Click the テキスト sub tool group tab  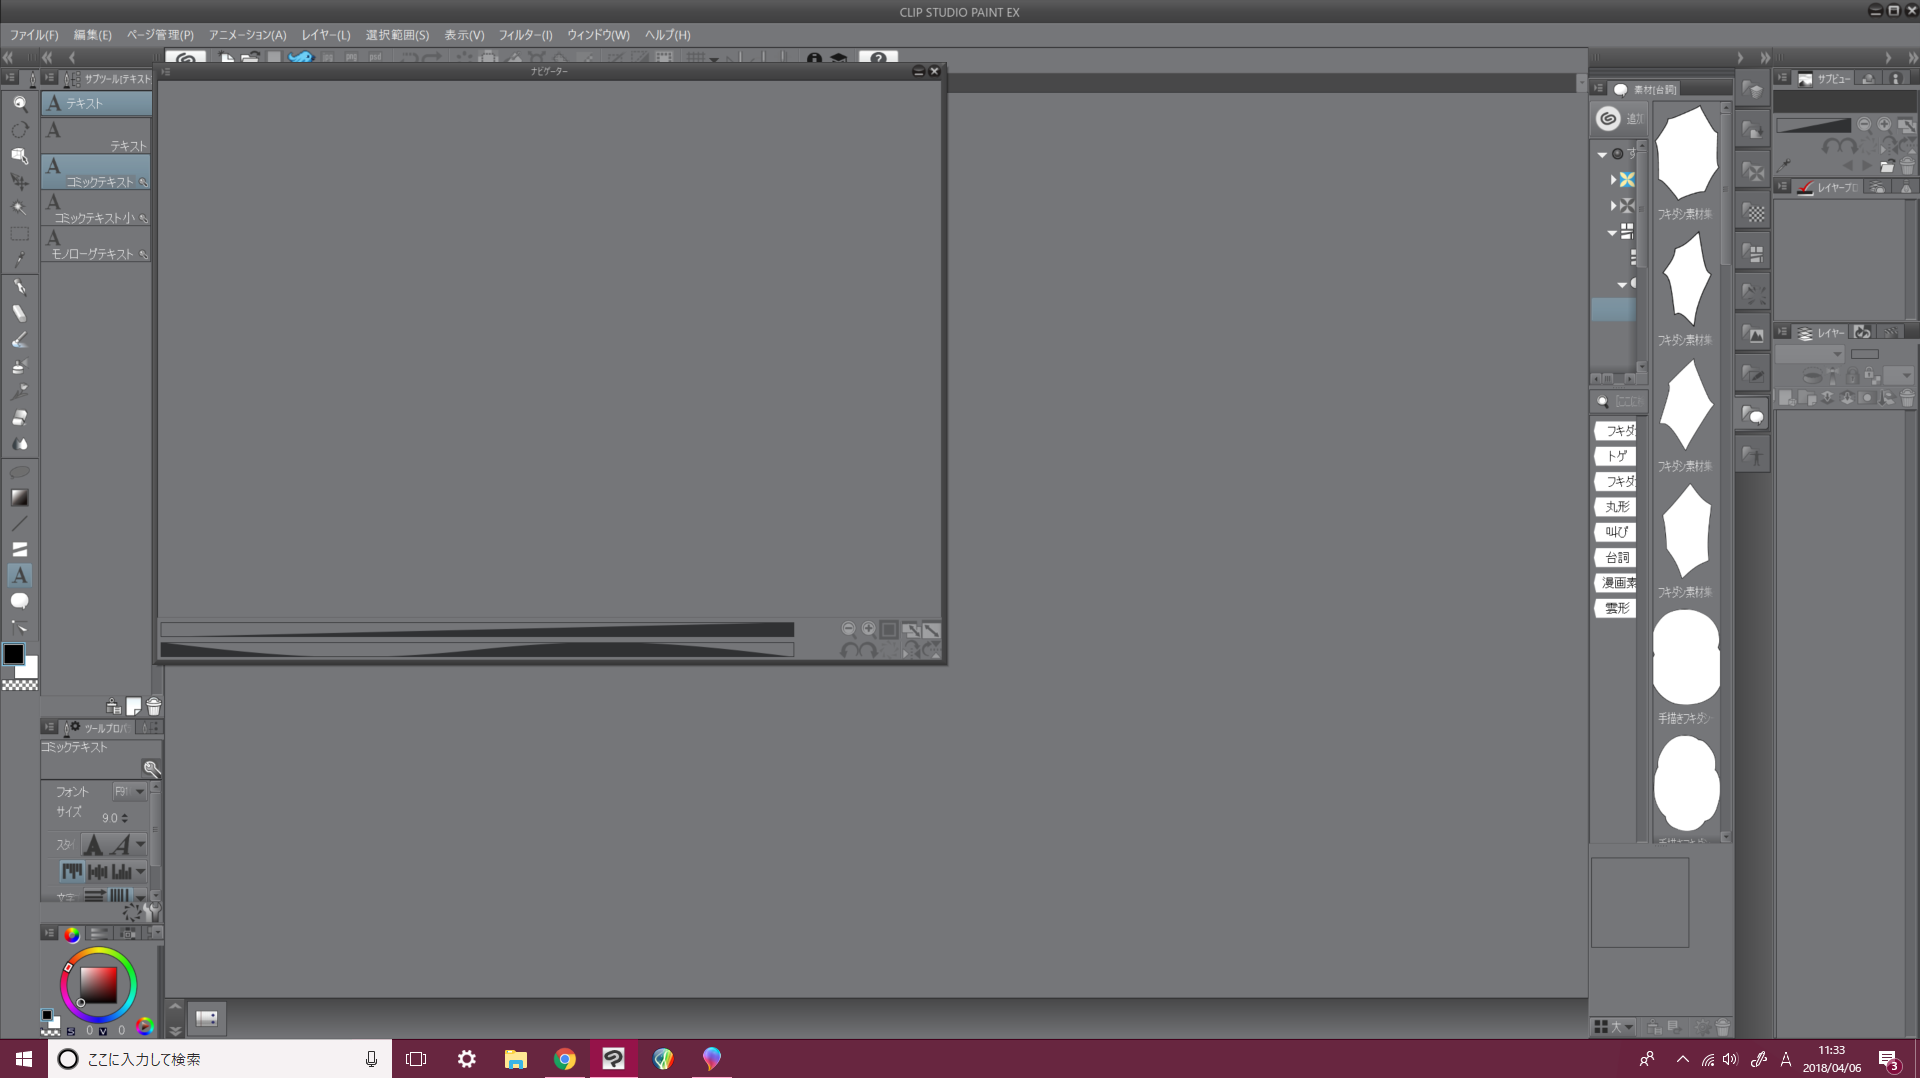[x=97, y=103]
